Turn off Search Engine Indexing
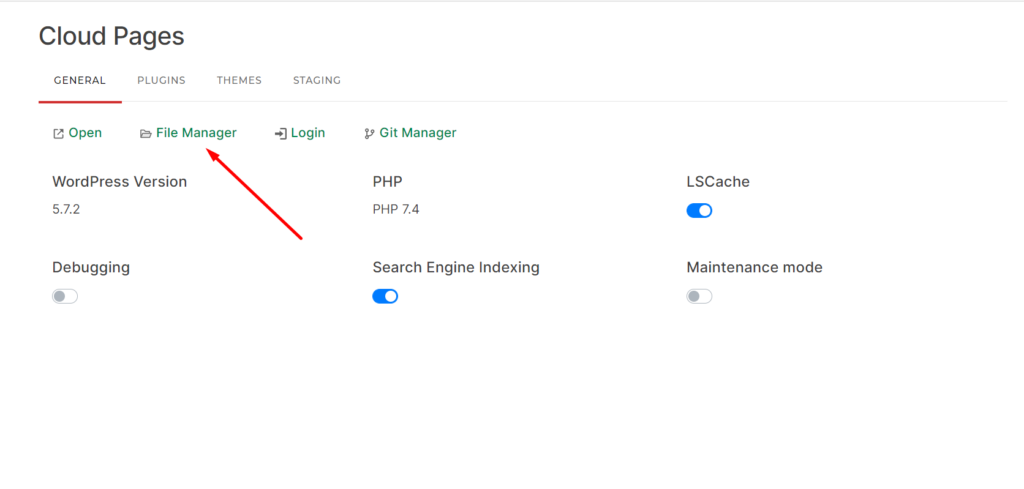Screen dimensions: 1024x489 tap(385, 296)
